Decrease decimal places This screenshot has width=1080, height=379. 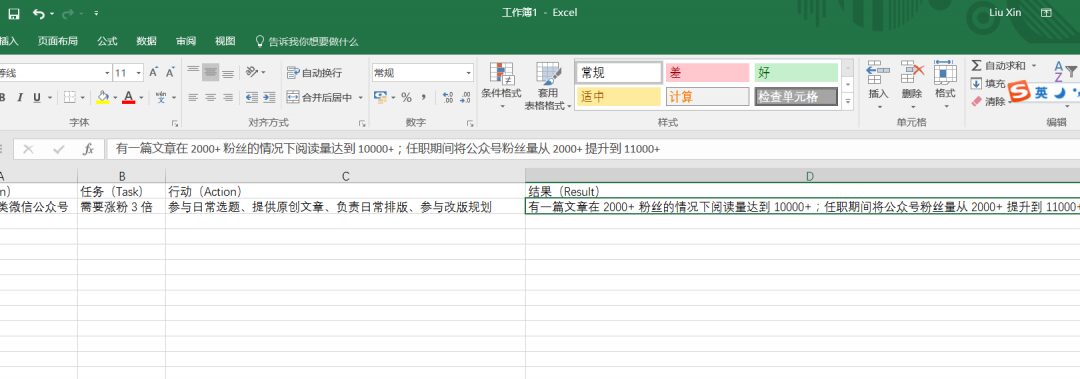point(466,97)
